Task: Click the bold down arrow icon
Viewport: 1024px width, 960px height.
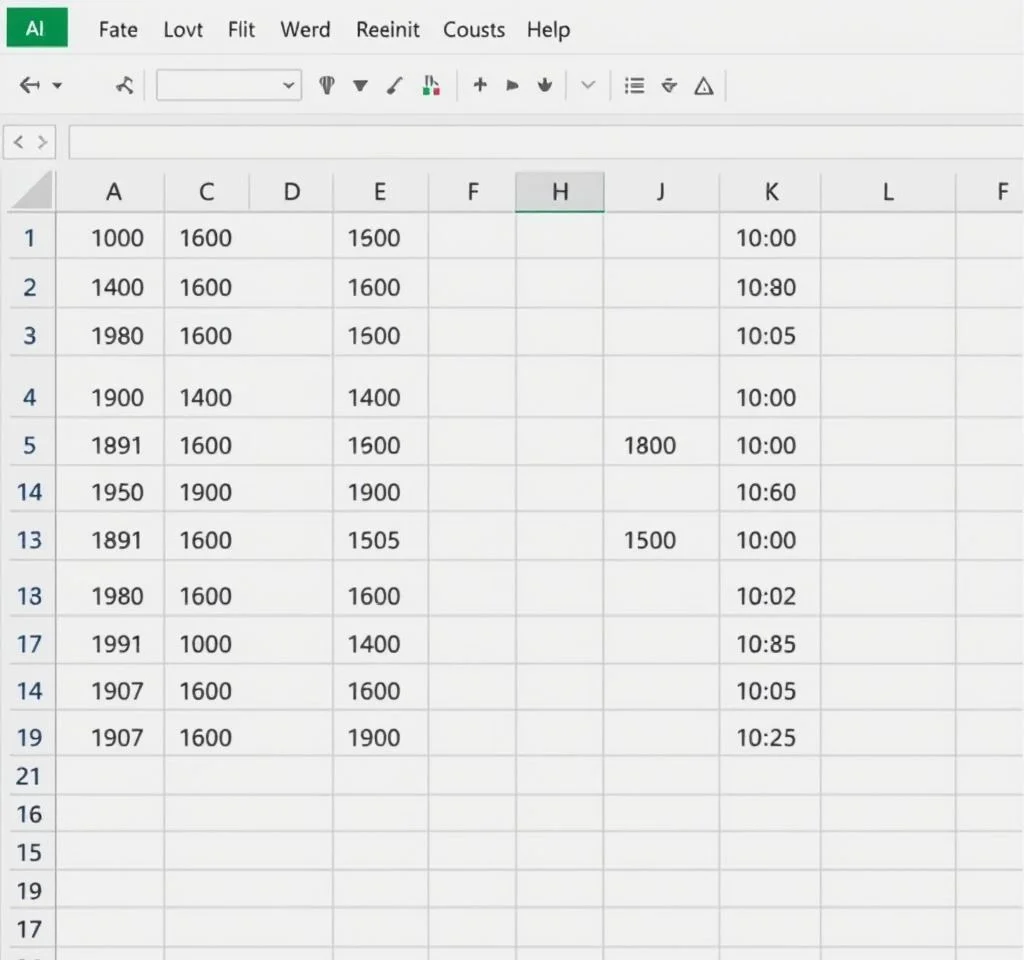Action: point(544,86)
